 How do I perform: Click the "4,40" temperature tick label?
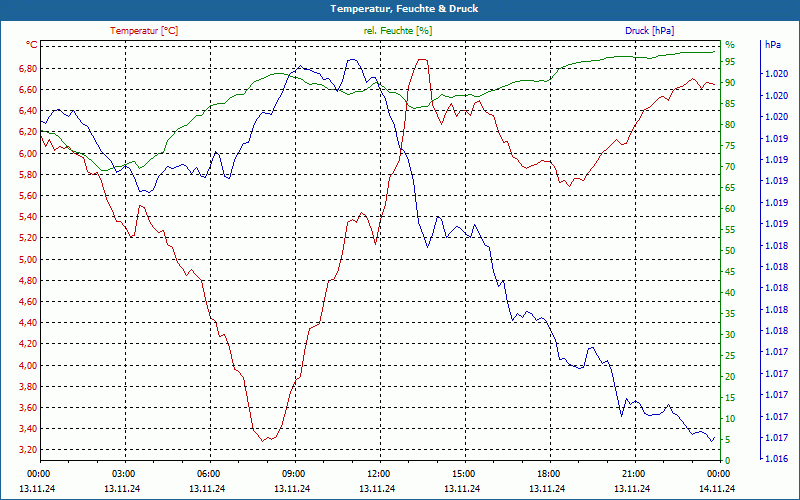[x=29, y=323]
